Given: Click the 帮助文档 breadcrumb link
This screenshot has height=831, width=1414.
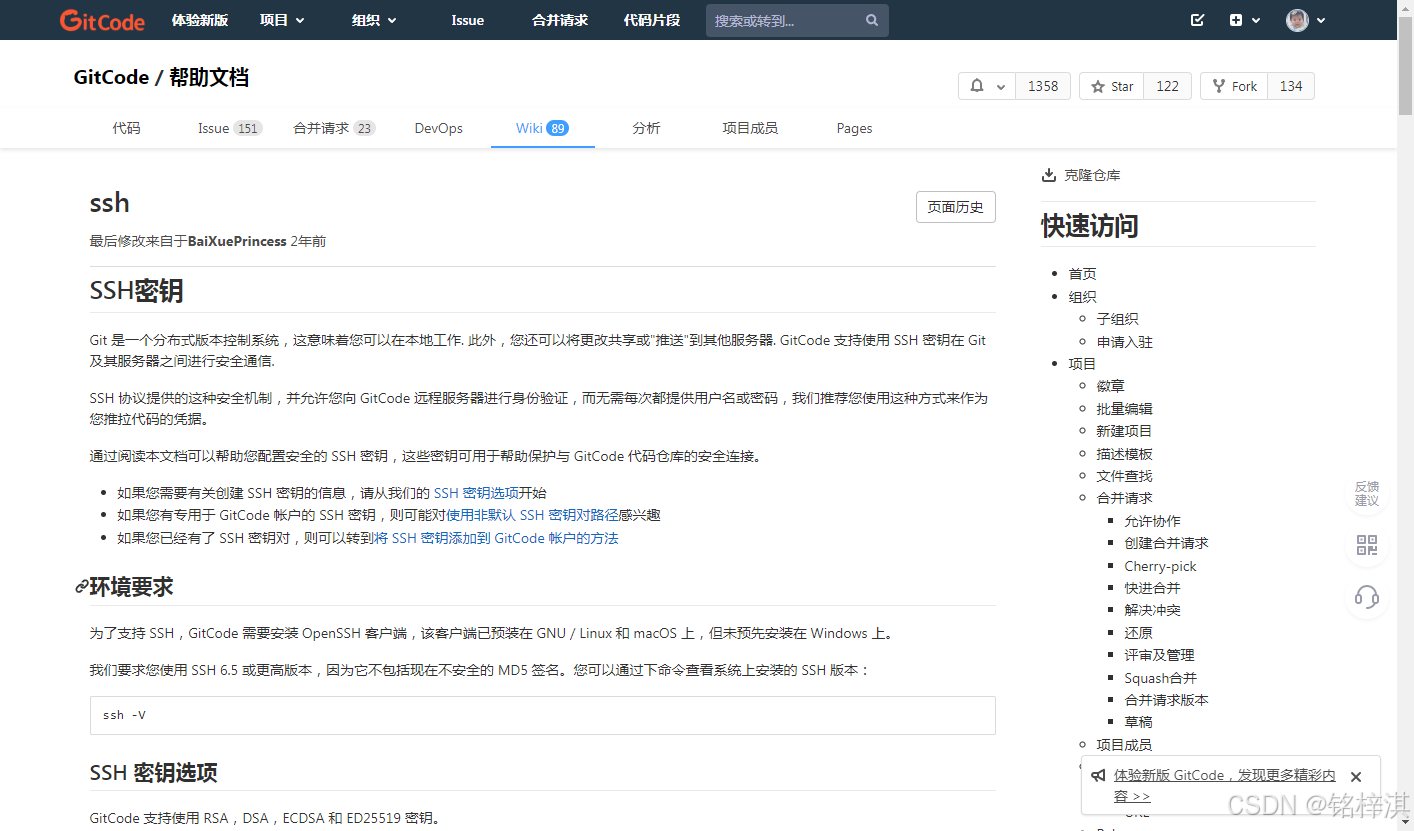Looking at the screenshot, I should [209, 78].
